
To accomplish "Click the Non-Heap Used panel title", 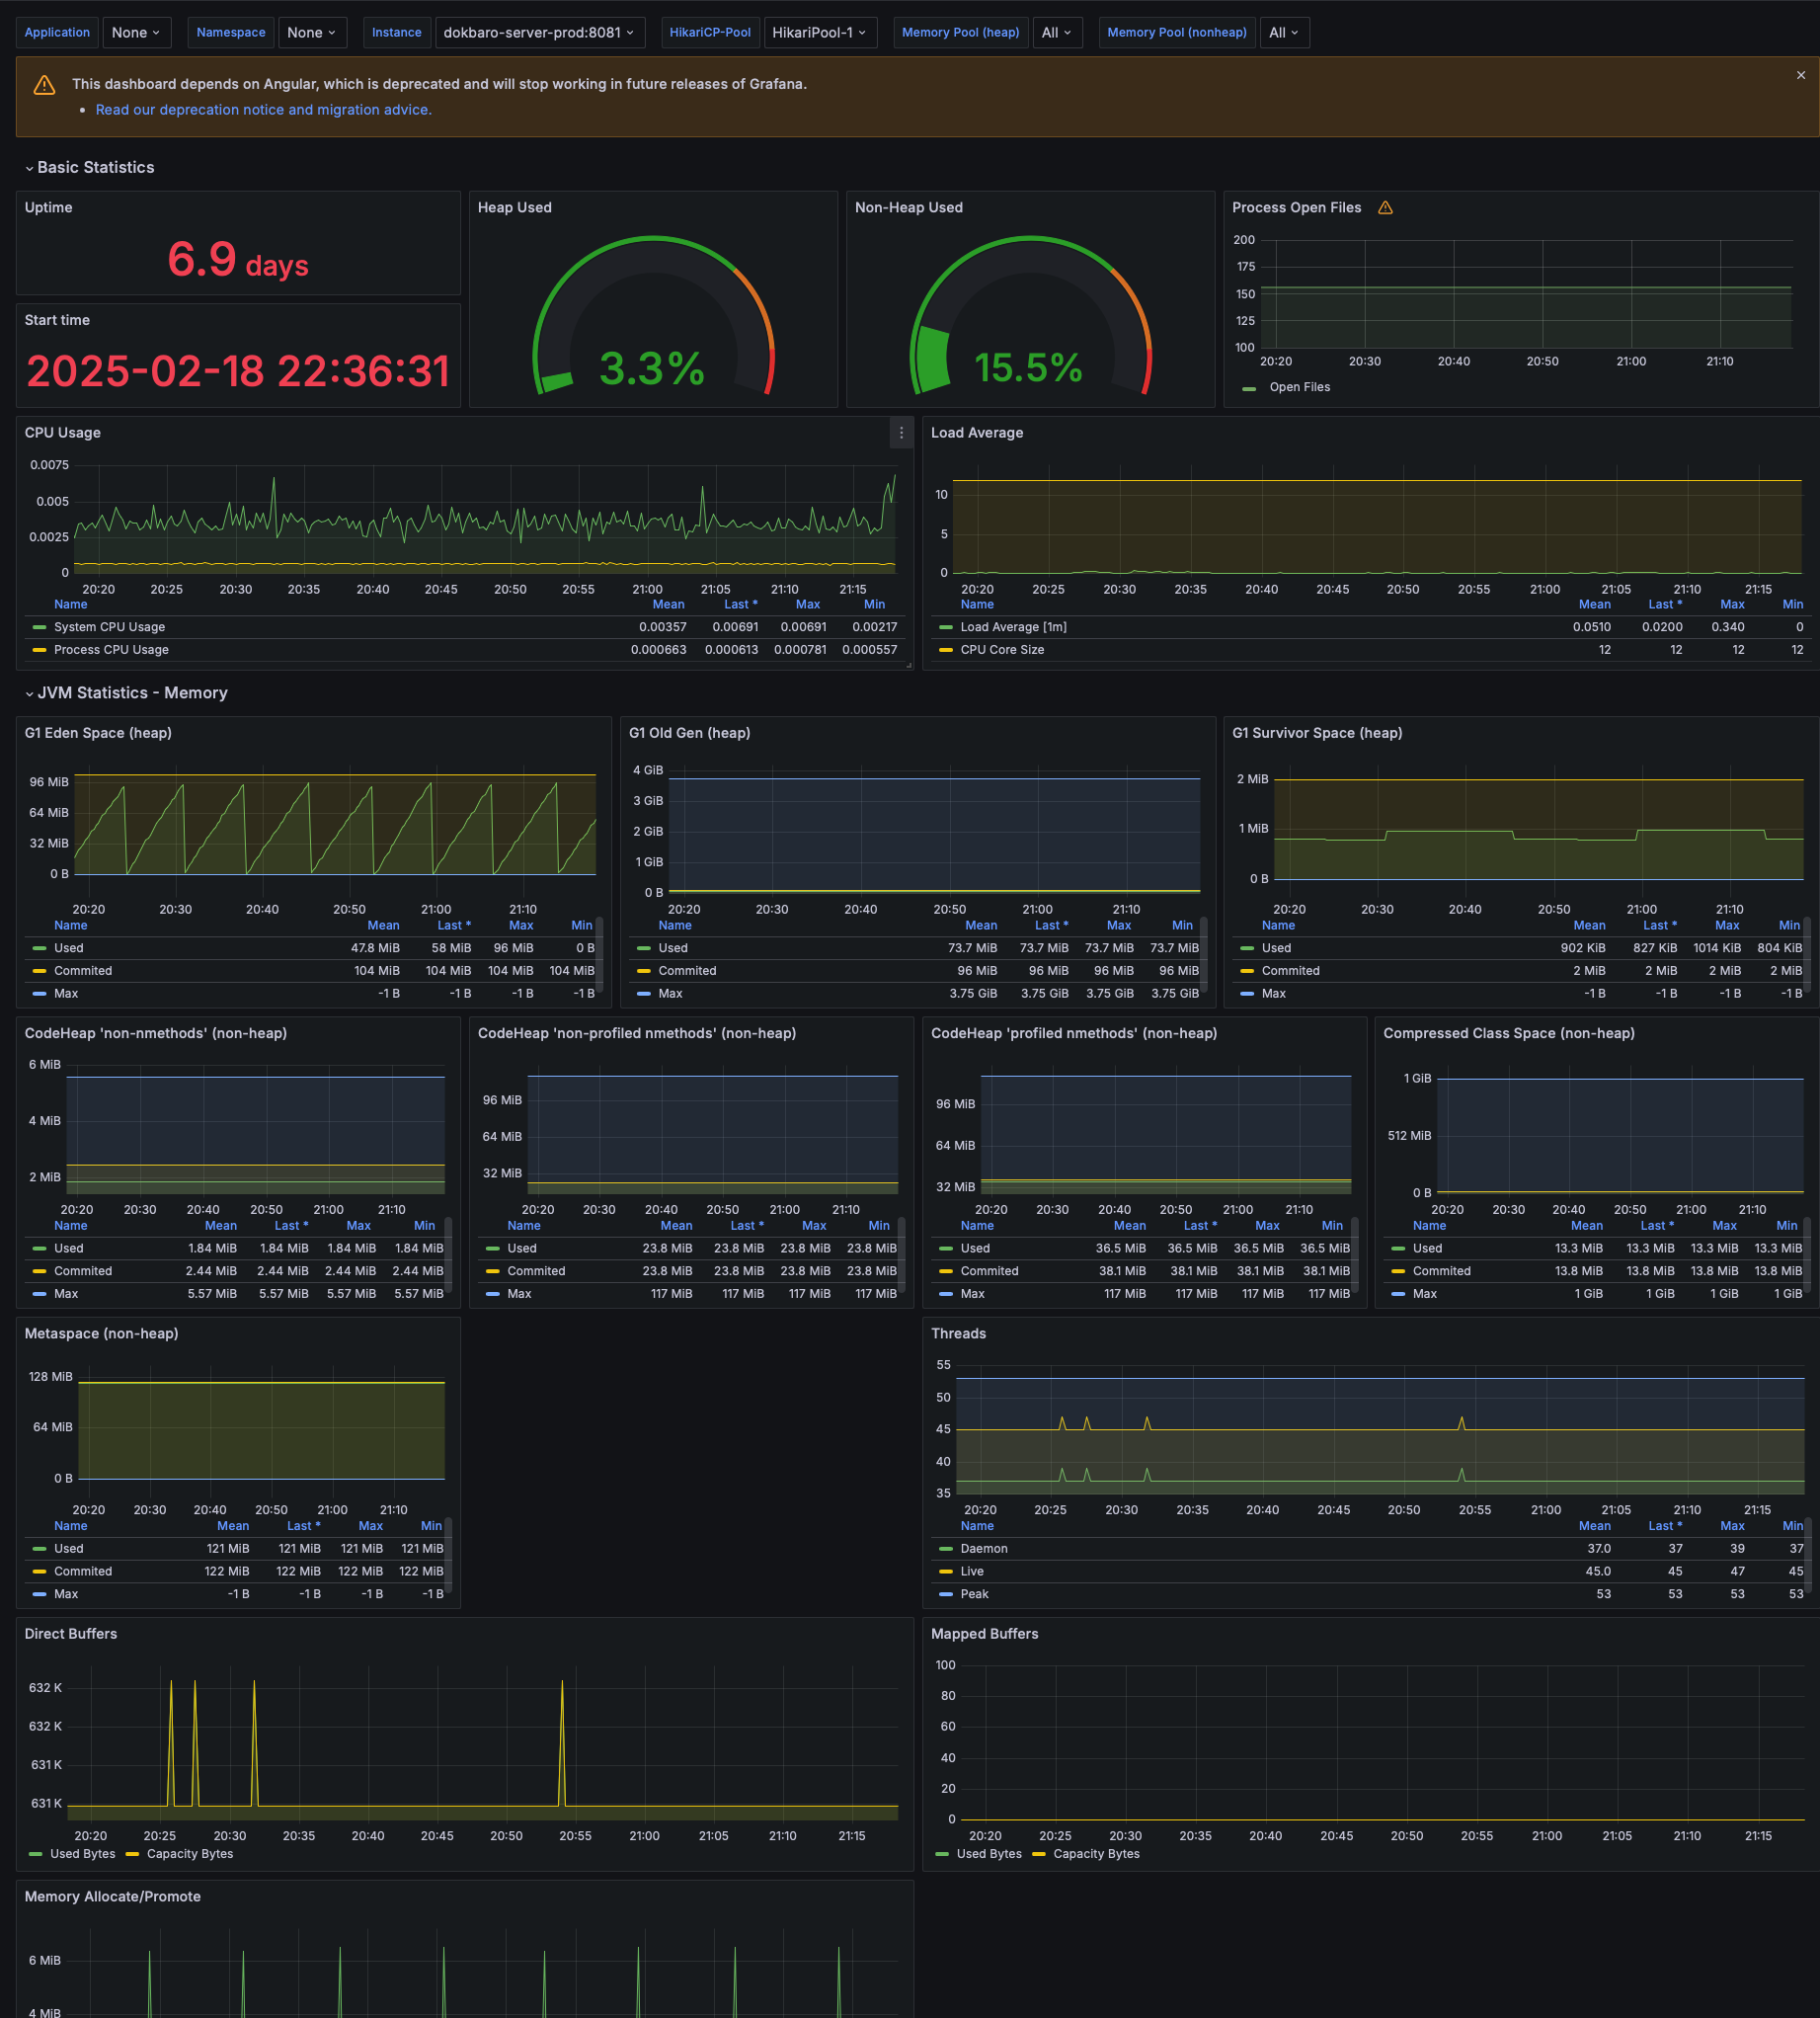I will (908, 208).
